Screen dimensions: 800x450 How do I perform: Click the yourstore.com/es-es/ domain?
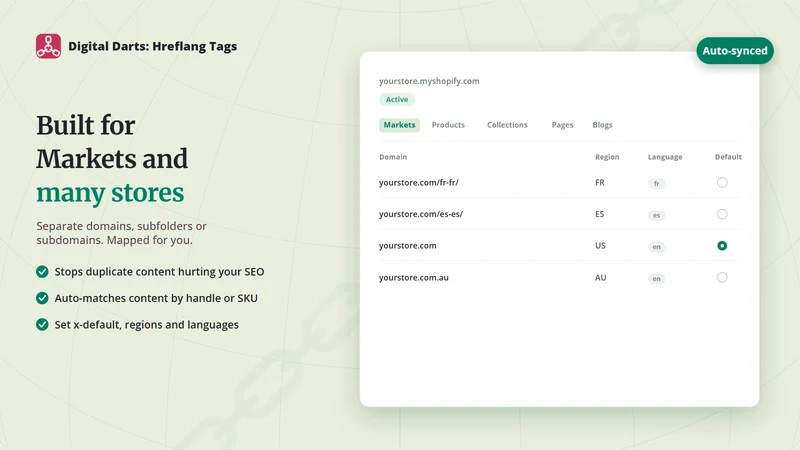click(x=421, y=214)
